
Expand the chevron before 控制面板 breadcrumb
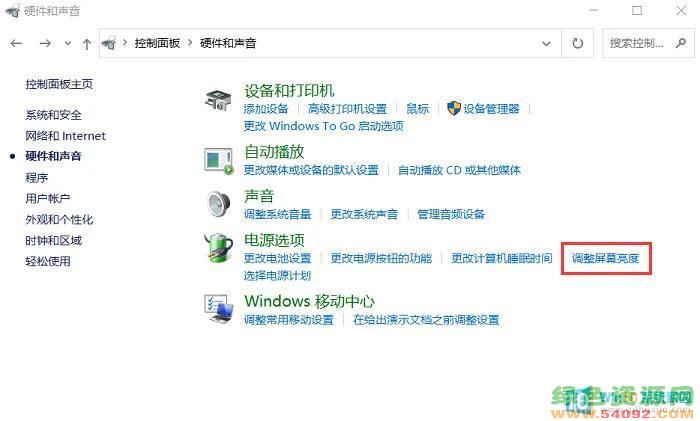coord(125,43)
